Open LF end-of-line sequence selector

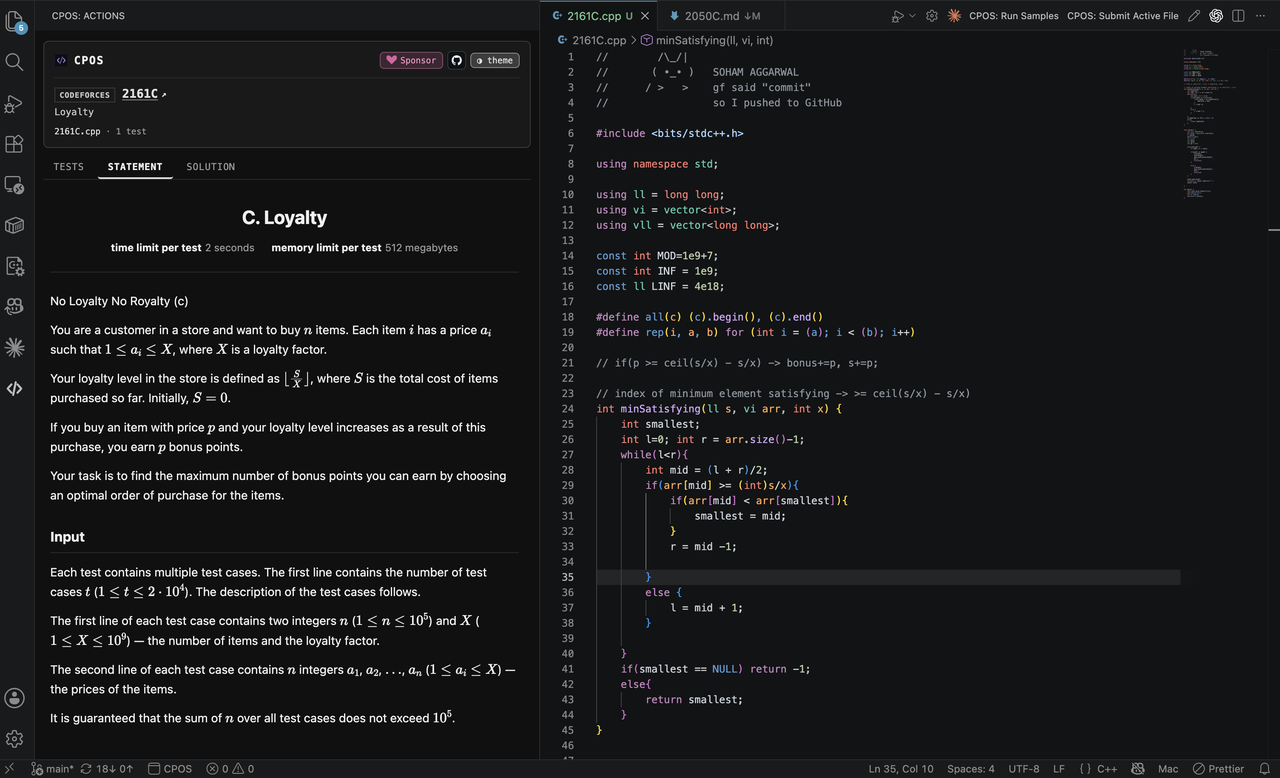point(1059,769)
